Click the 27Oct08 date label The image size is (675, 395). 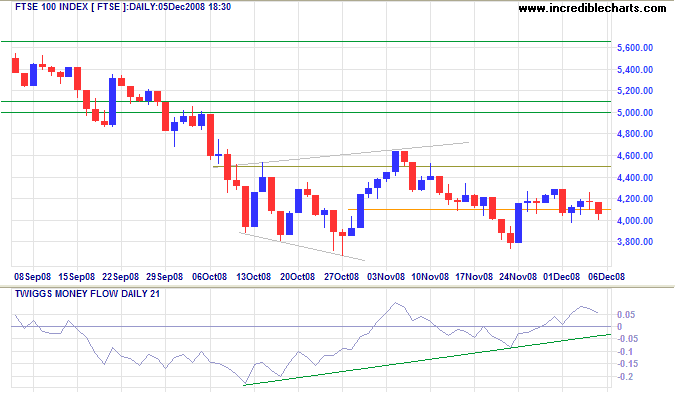point(341,277)
